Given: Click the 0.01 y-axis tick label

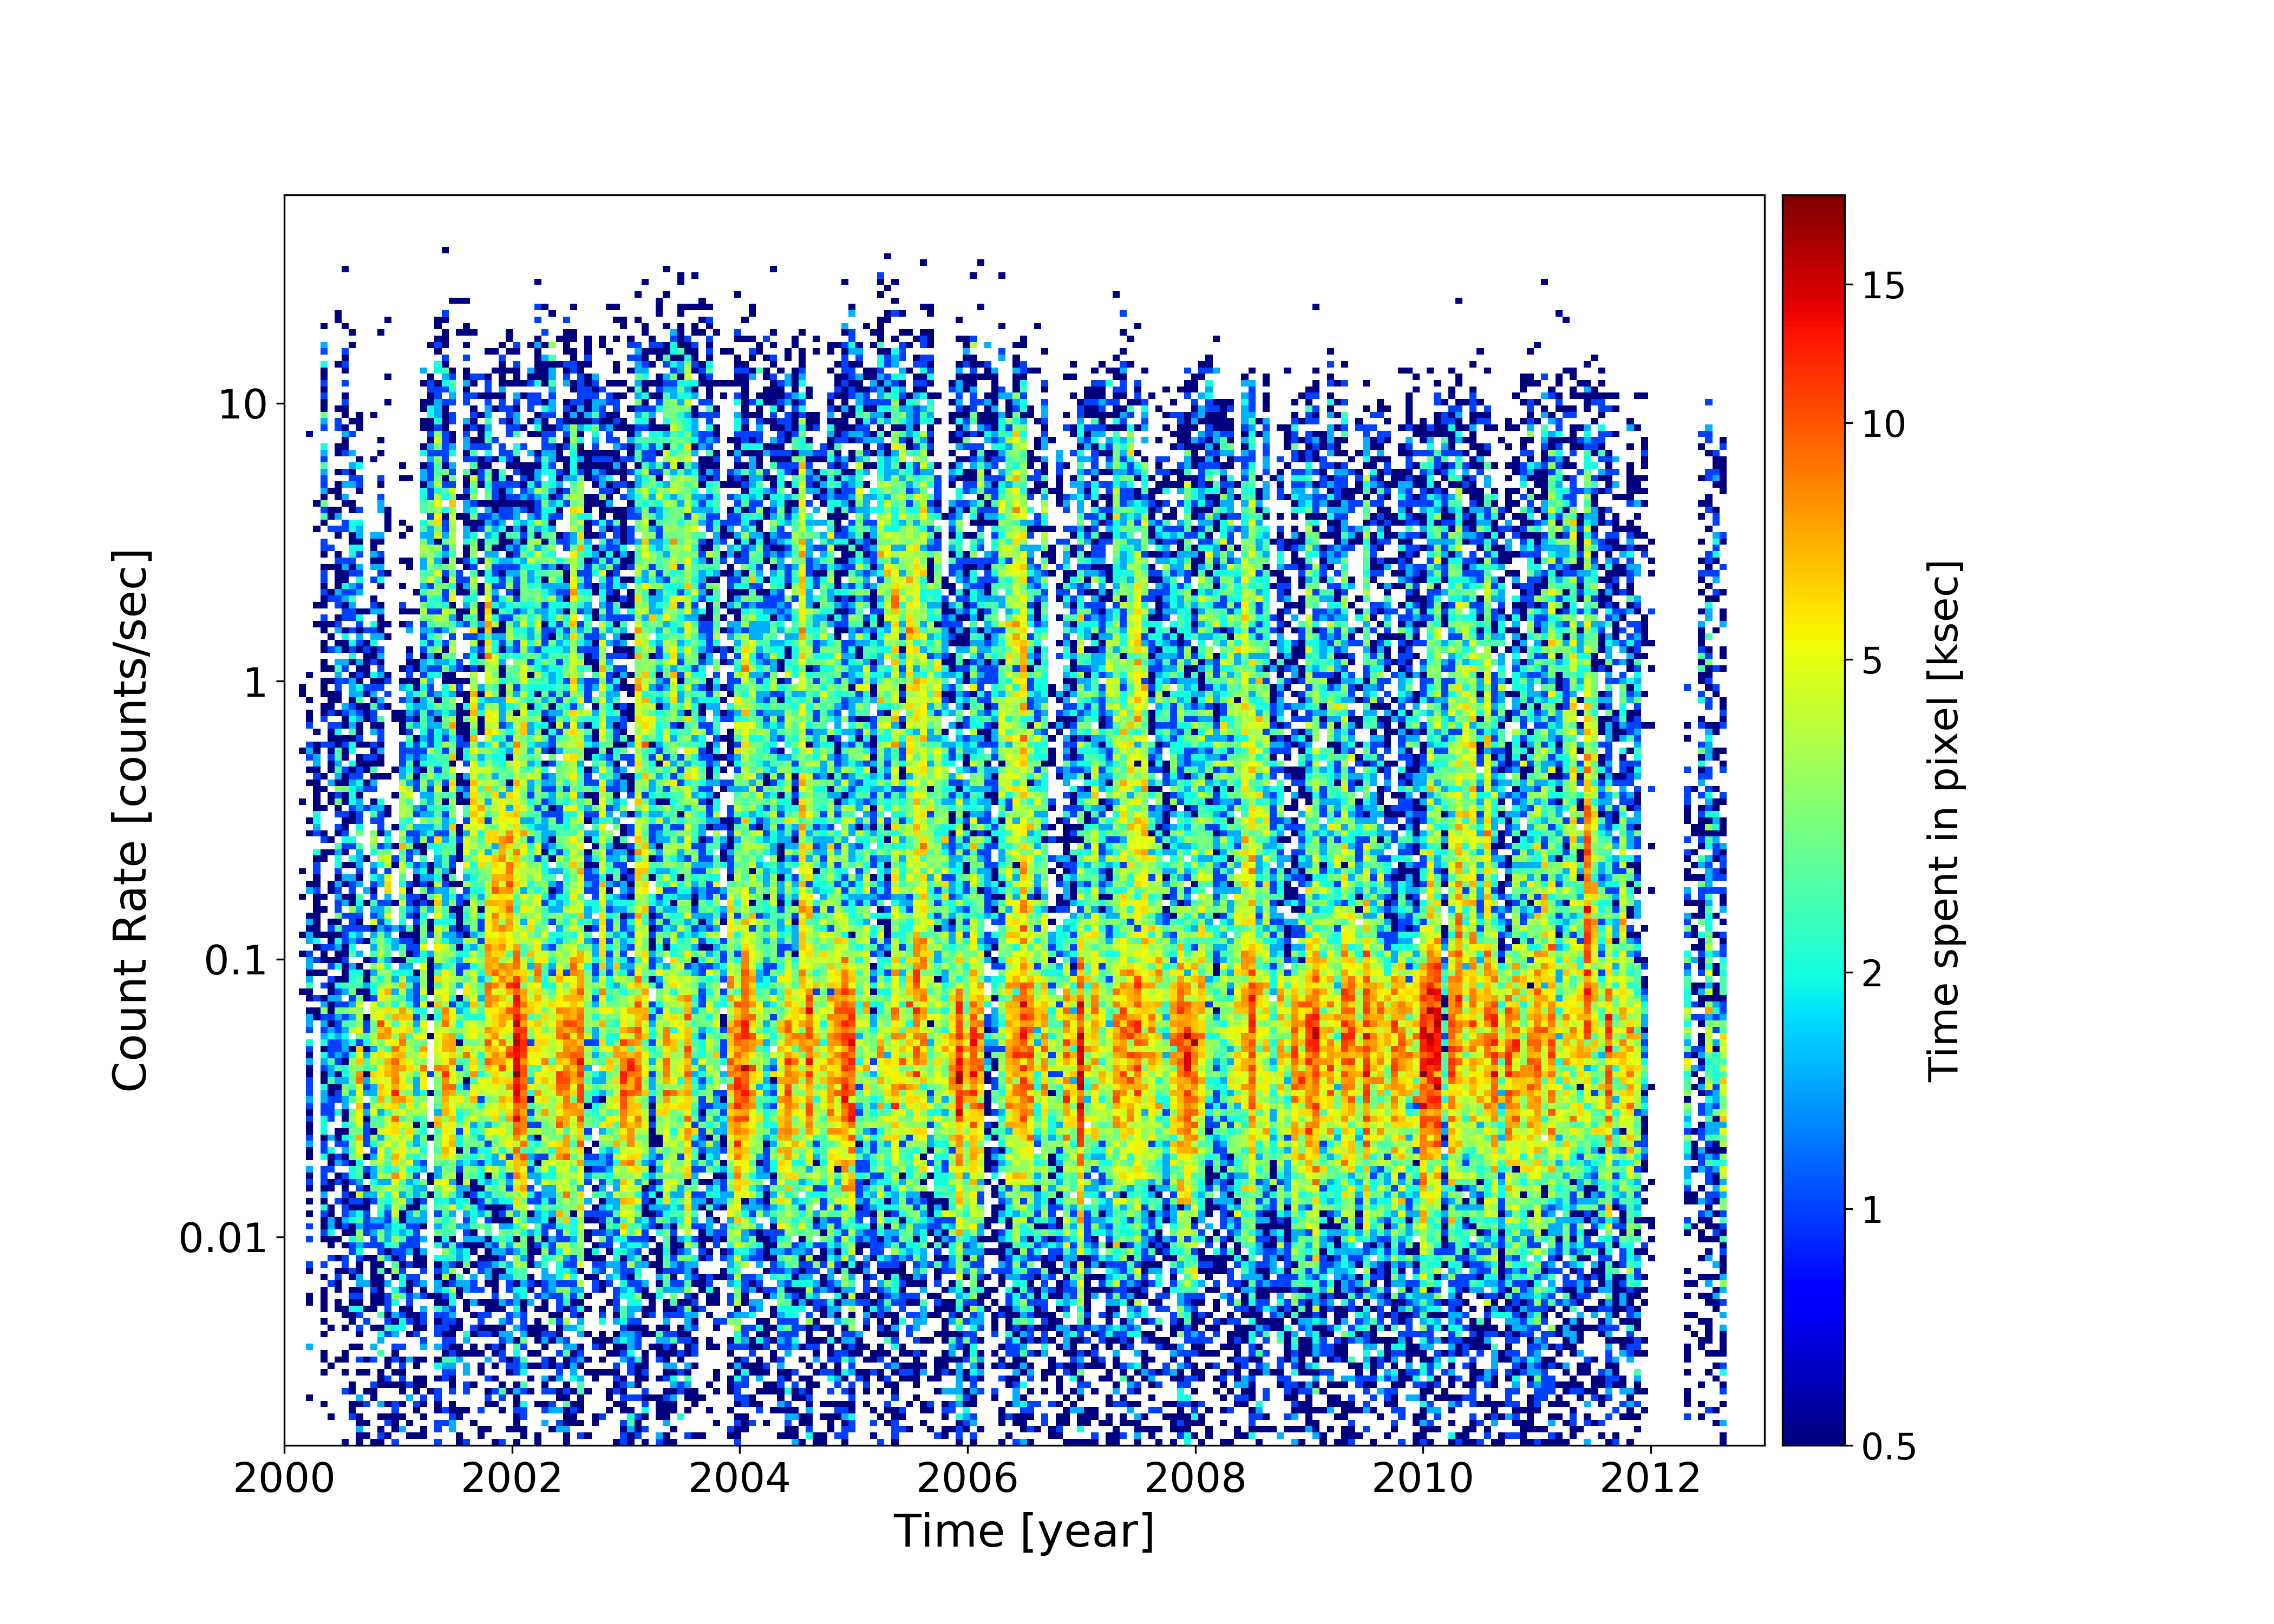Looking at the screenshot, I should point(224,1238).
